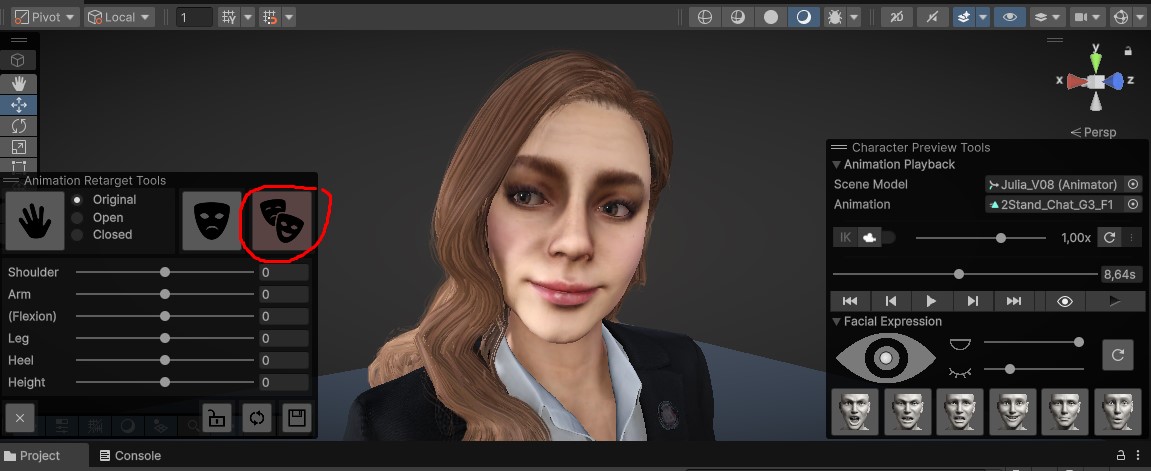Viewport: 1151px width, 471px height.
Task: Open the Local orientation dropdown
Action: pyautogui.click(x=119, y=17)
